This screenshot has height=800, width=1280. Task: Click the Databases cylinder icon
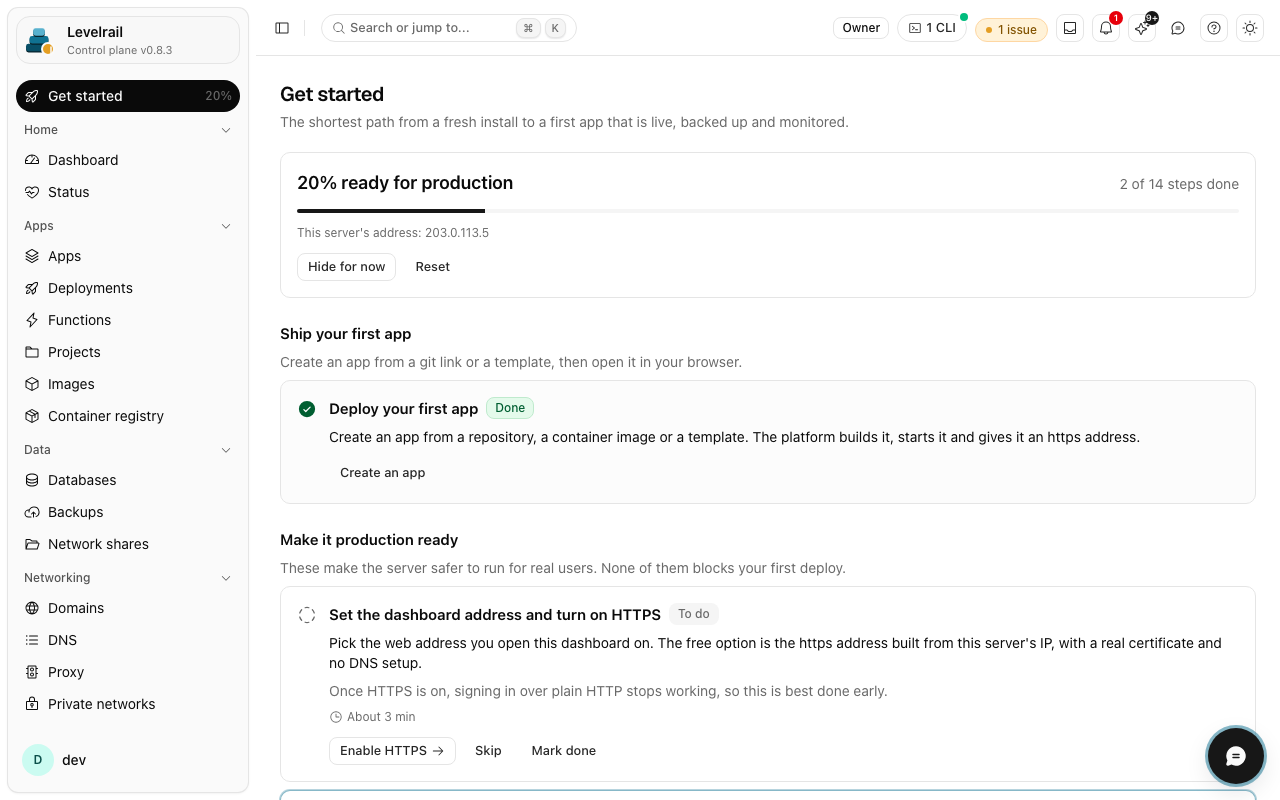(32, 480)
